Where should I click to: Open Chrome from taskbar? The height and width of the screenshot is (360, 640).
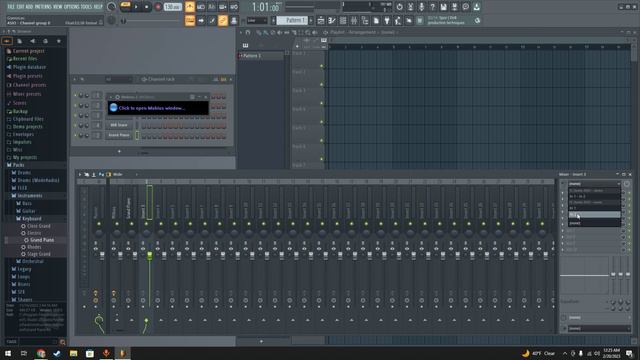pos(41,353)
